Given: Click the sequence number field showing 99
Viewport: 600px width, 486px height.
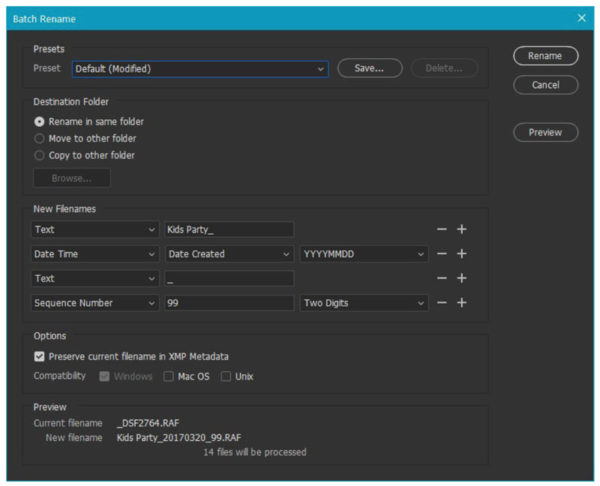Looking at the screenshot, I should pos(229,303).
